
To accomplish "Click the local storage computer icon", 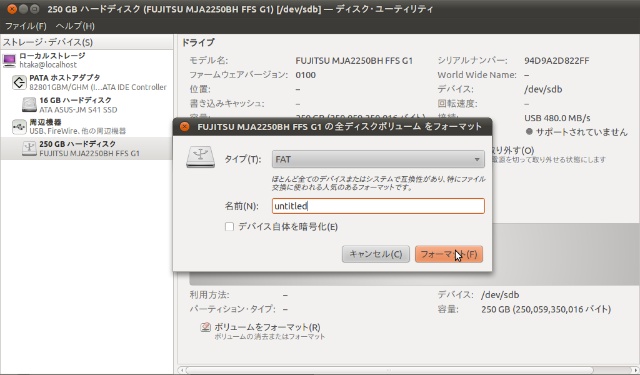I will pyautogui.click(x=9, y=60).
